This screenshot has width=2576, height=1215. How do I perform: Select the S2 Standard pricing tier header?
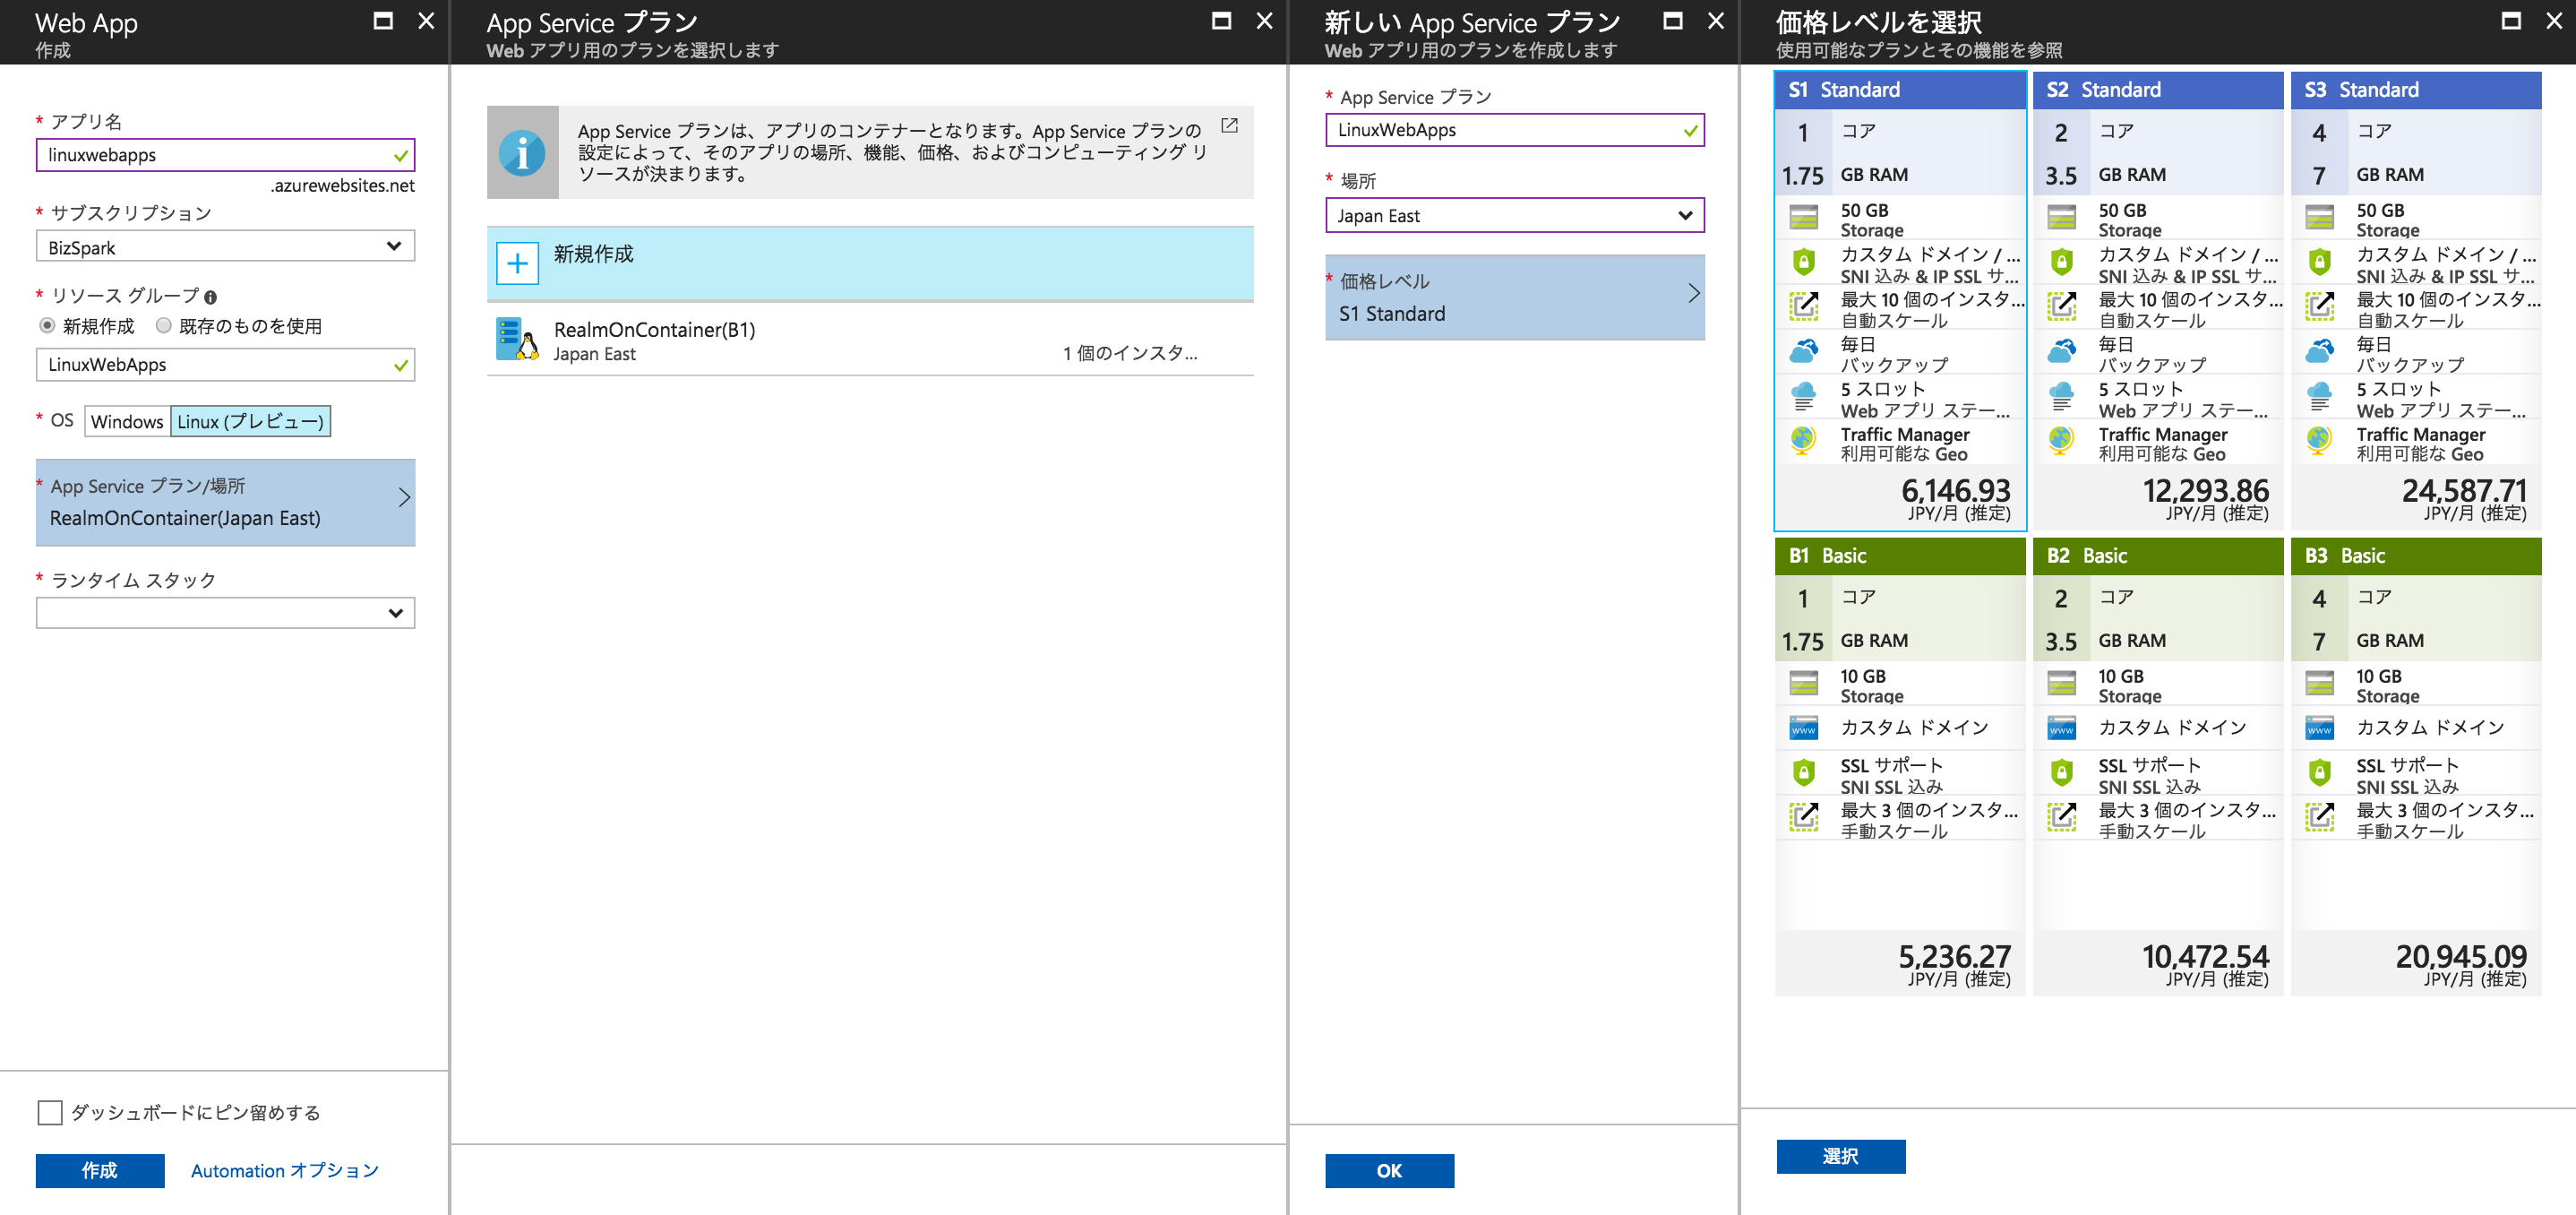coord(2158,90)
